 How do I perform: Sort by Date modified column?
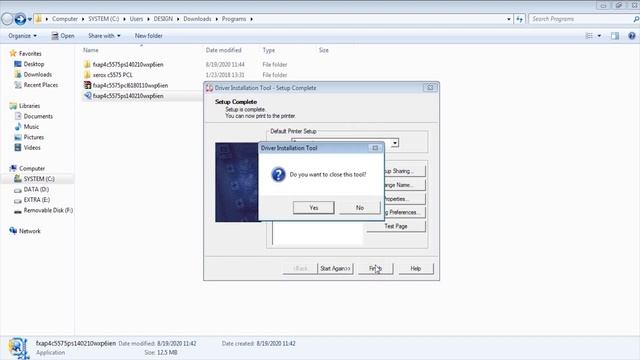point(224,50)
